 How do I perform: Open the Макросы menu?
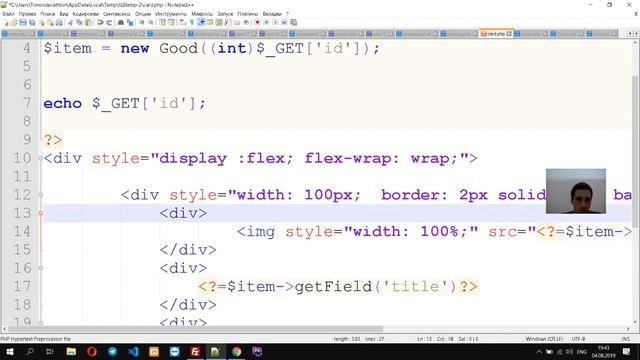tap(202, 14)
